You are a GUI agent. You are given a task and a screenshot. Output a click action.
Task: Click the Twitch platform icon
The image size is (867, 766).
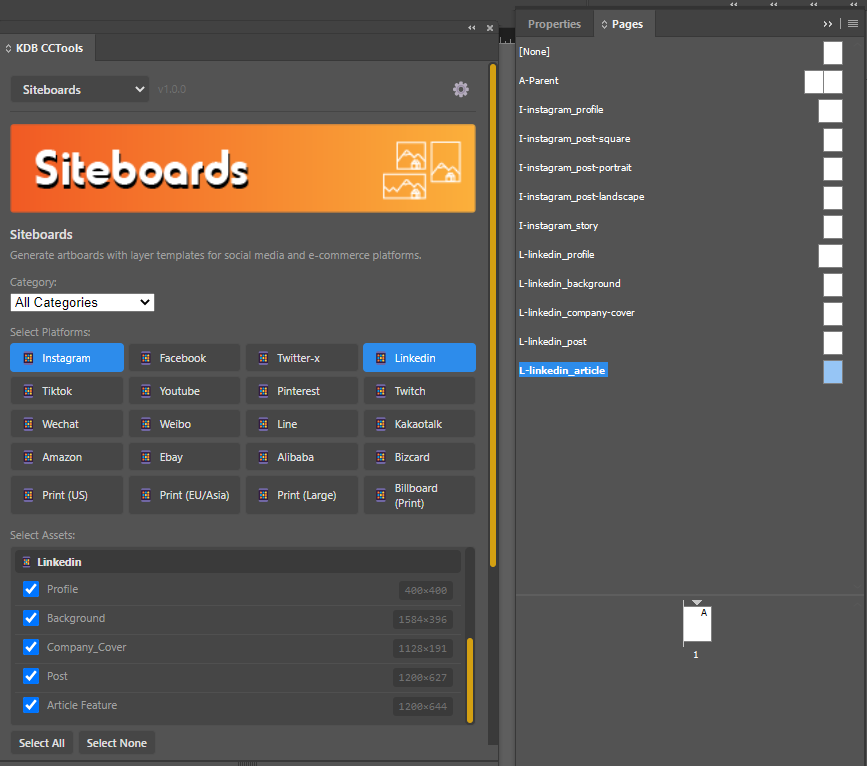pos(381,392)
